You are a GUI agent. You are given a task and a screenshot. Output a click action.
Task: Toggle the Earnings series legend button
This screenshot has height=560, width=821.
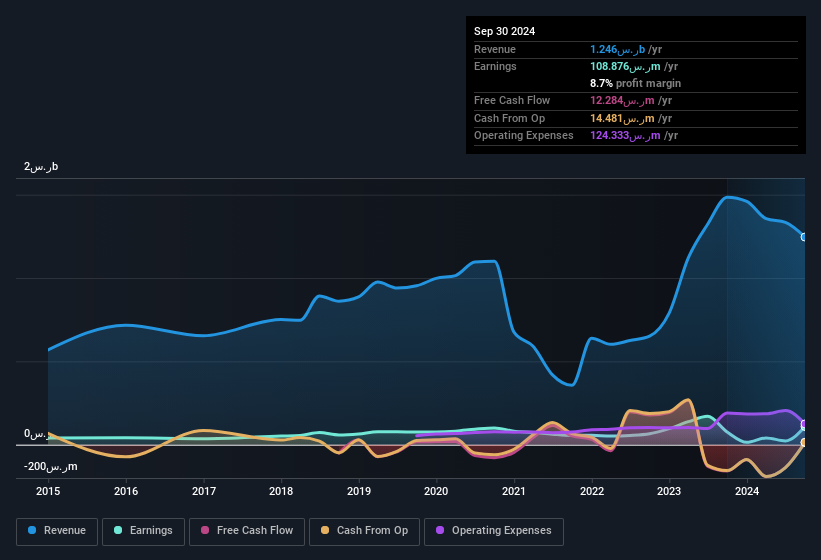(143, 531)
